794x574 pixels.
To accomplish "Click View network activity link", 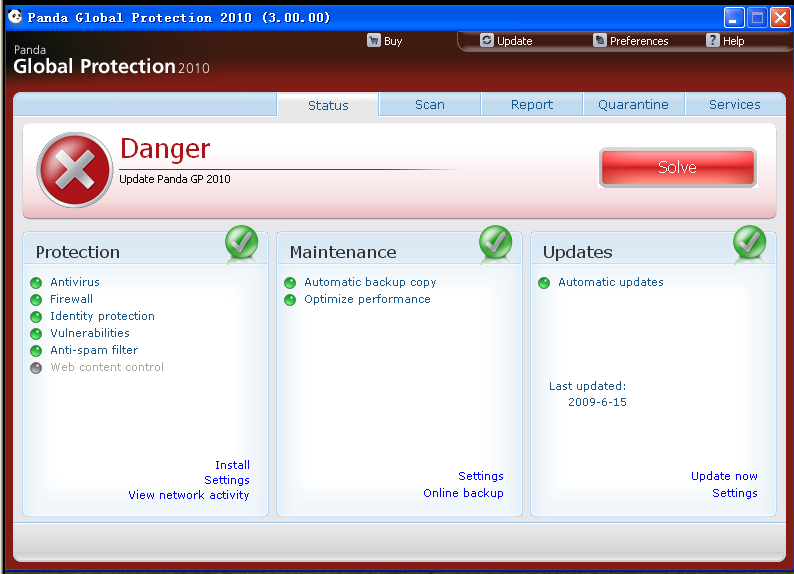I will click(x=189, y=495).
